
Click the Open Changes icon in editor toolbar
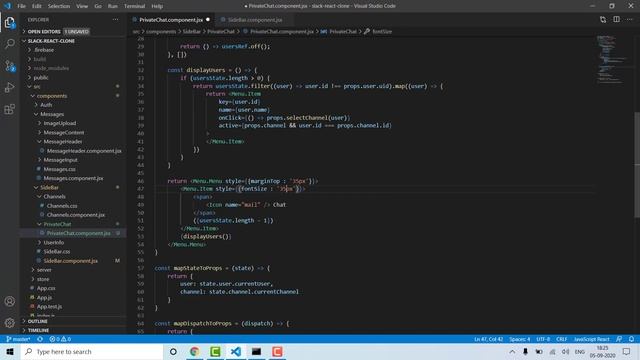coord(603,20)
